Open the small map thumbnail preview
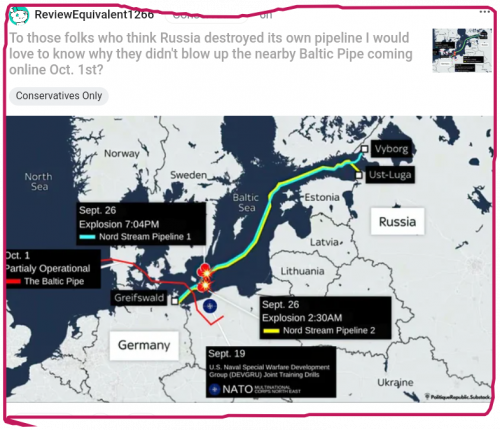The height and width of the screenshot is (430, 500). tap(462, 50)
